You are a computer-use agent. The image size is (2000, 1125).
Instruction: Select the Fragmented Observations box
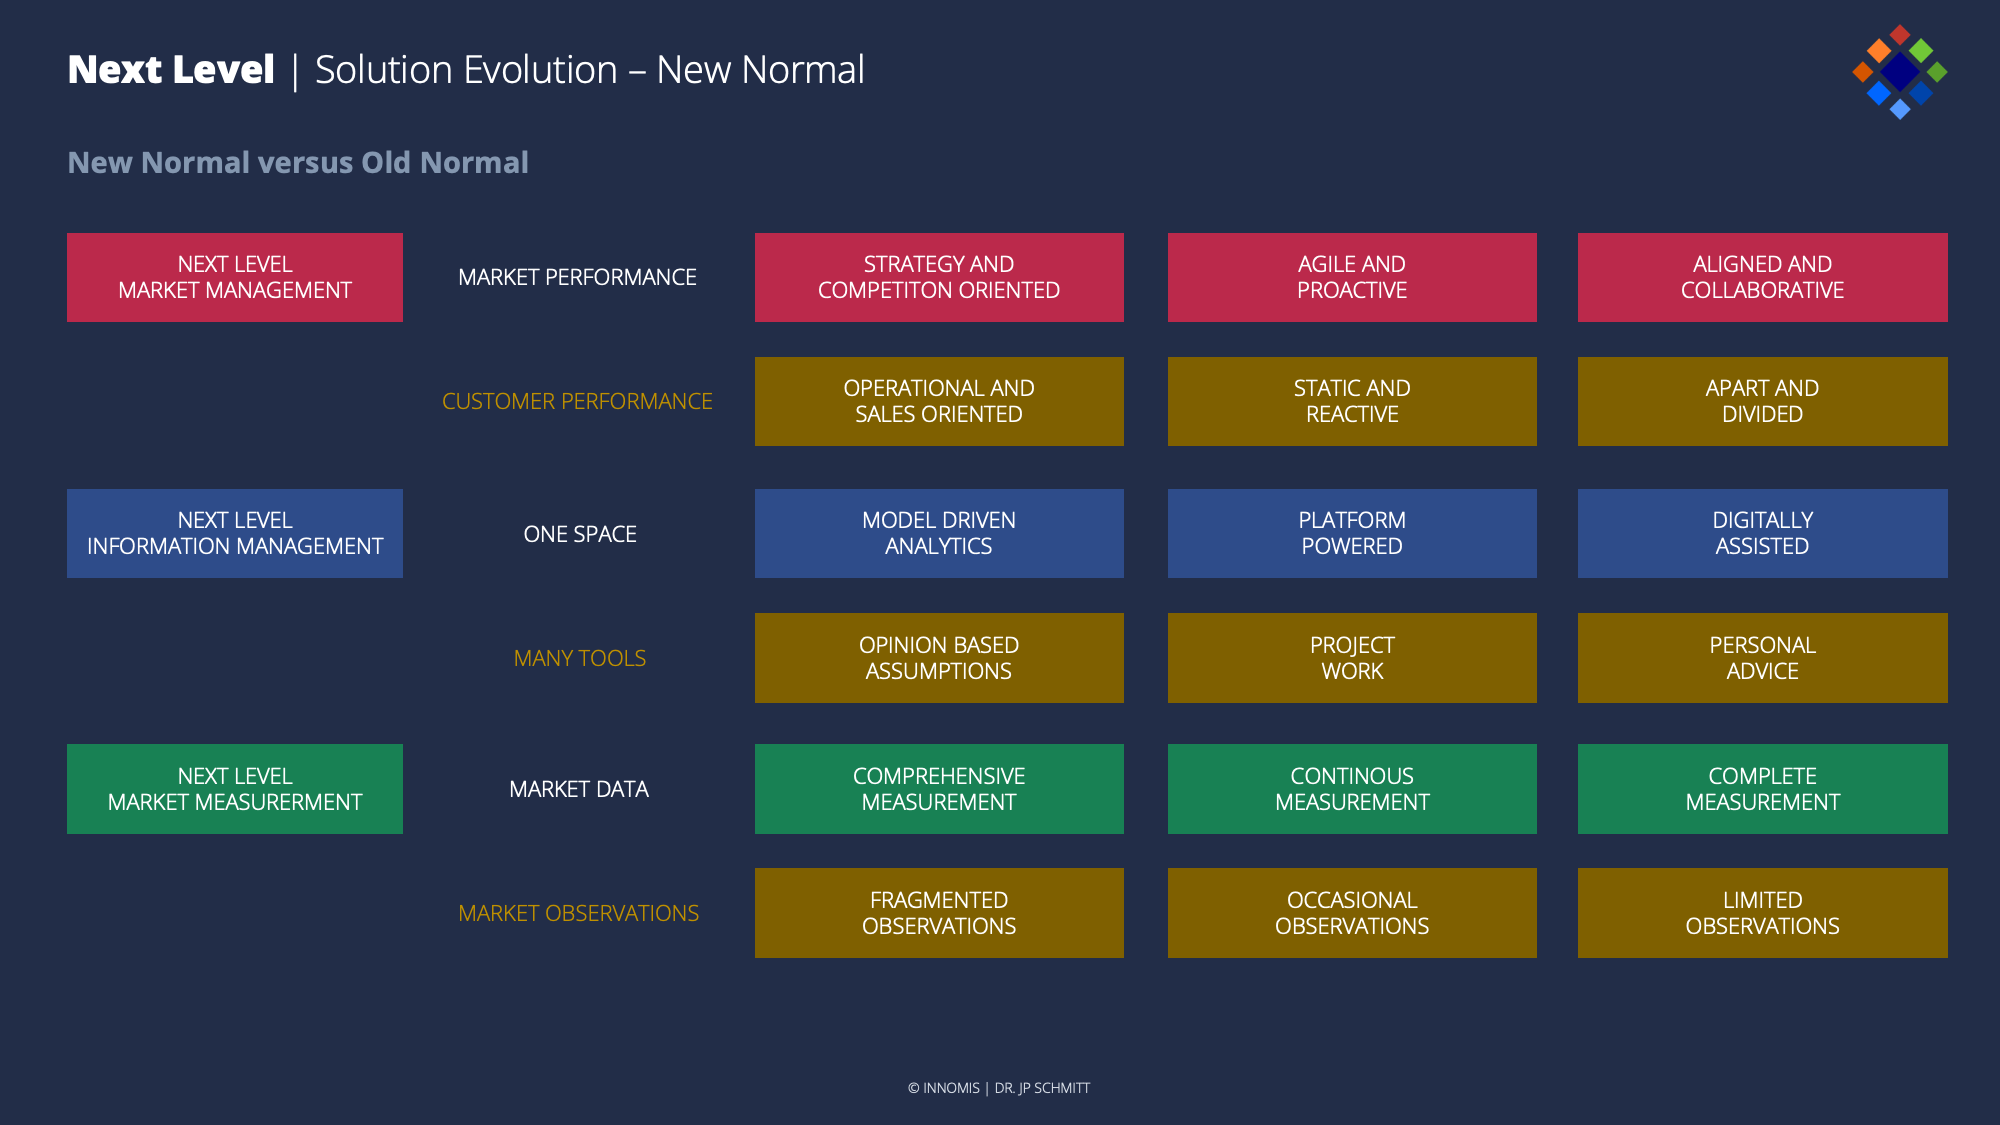point(939,913)
